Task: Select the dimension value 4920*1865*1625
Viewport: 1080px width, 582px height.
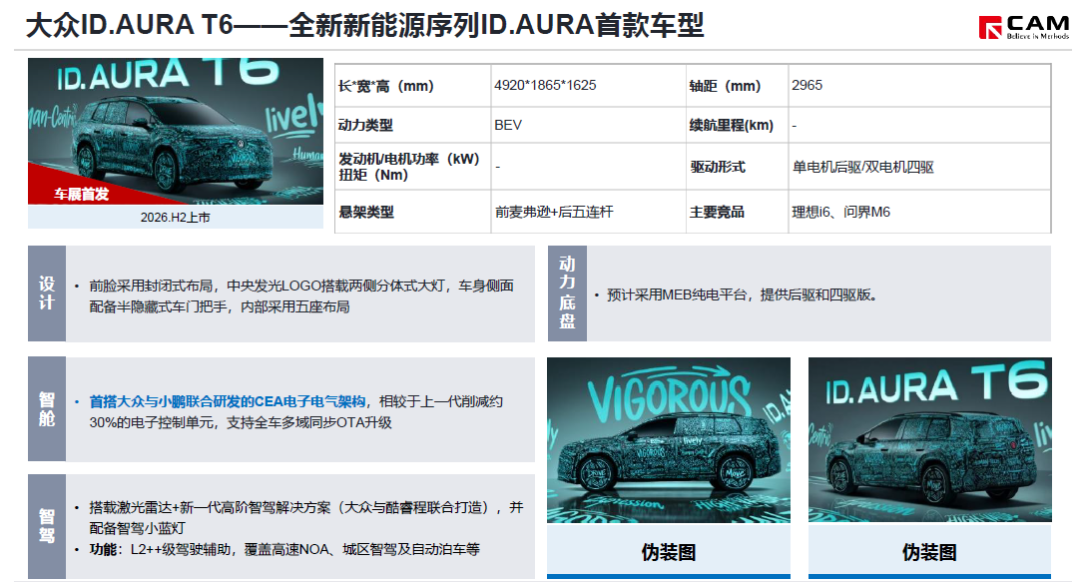Action: [x=545, y=85]
